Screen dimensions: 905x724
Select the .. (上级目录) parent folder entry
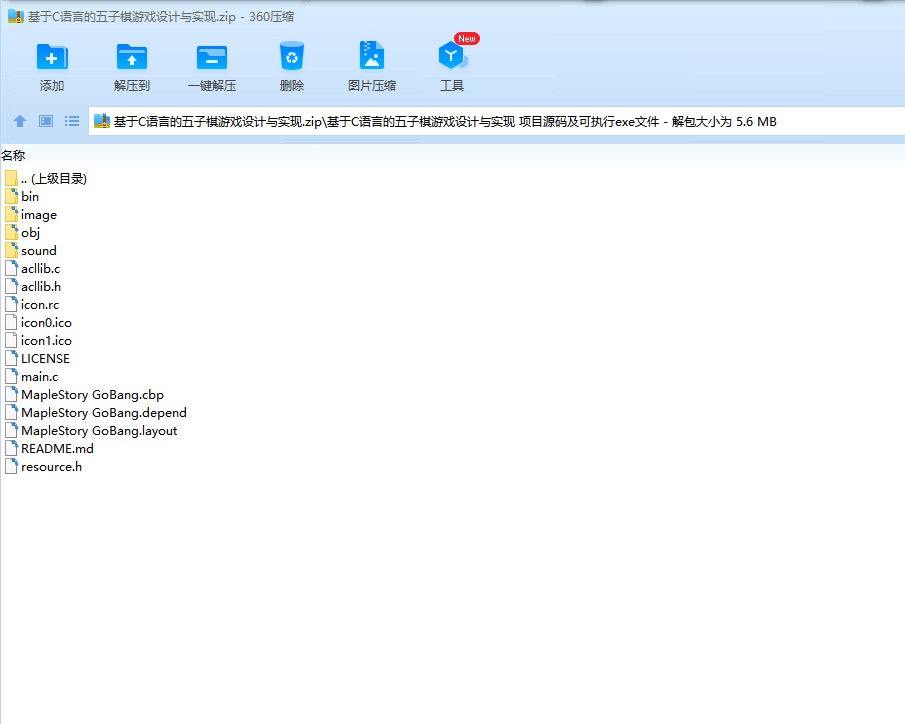(46, 178)
